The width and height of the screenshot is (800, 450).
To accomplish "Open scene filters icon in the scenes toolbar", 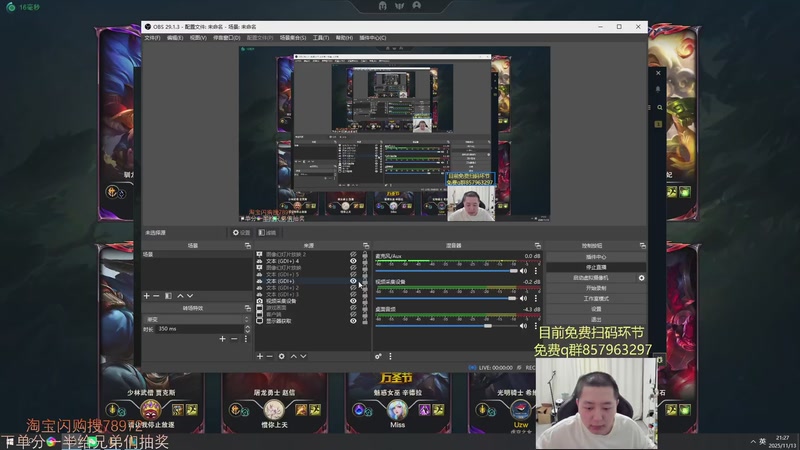I will click(168, 296).
